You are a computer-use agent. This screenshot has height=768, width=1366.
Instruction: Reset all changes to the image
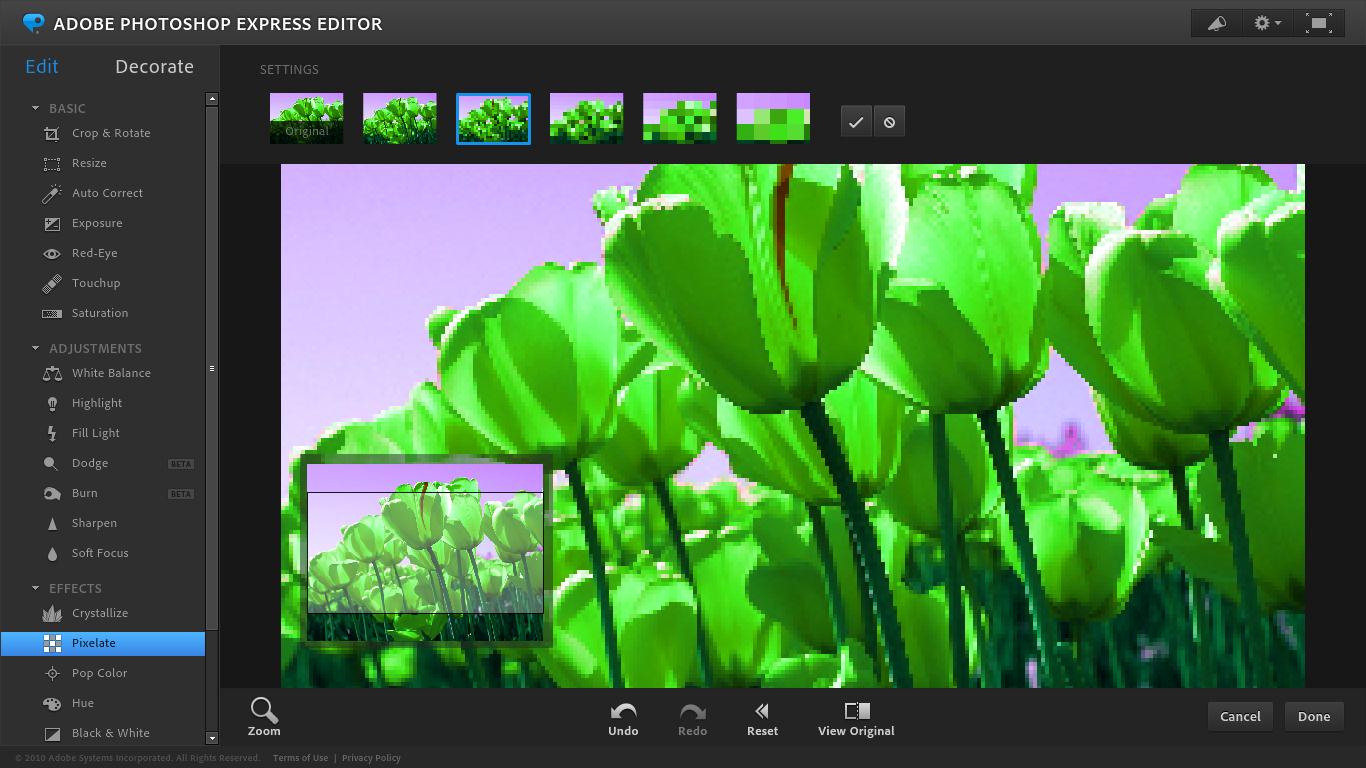tap(762, 717)
